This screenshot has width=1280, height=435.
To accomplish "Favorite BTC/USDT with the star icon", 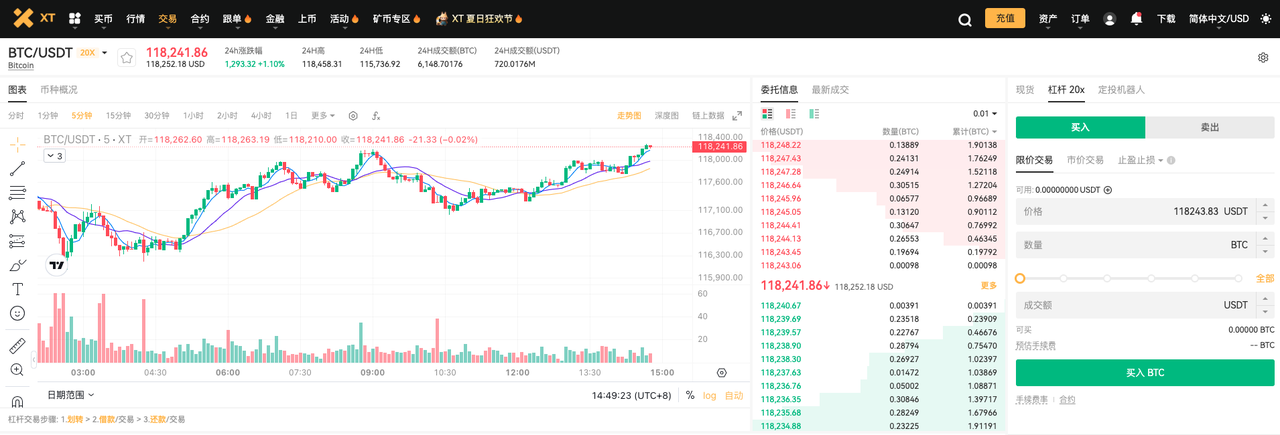I will (x=127, y=58).
